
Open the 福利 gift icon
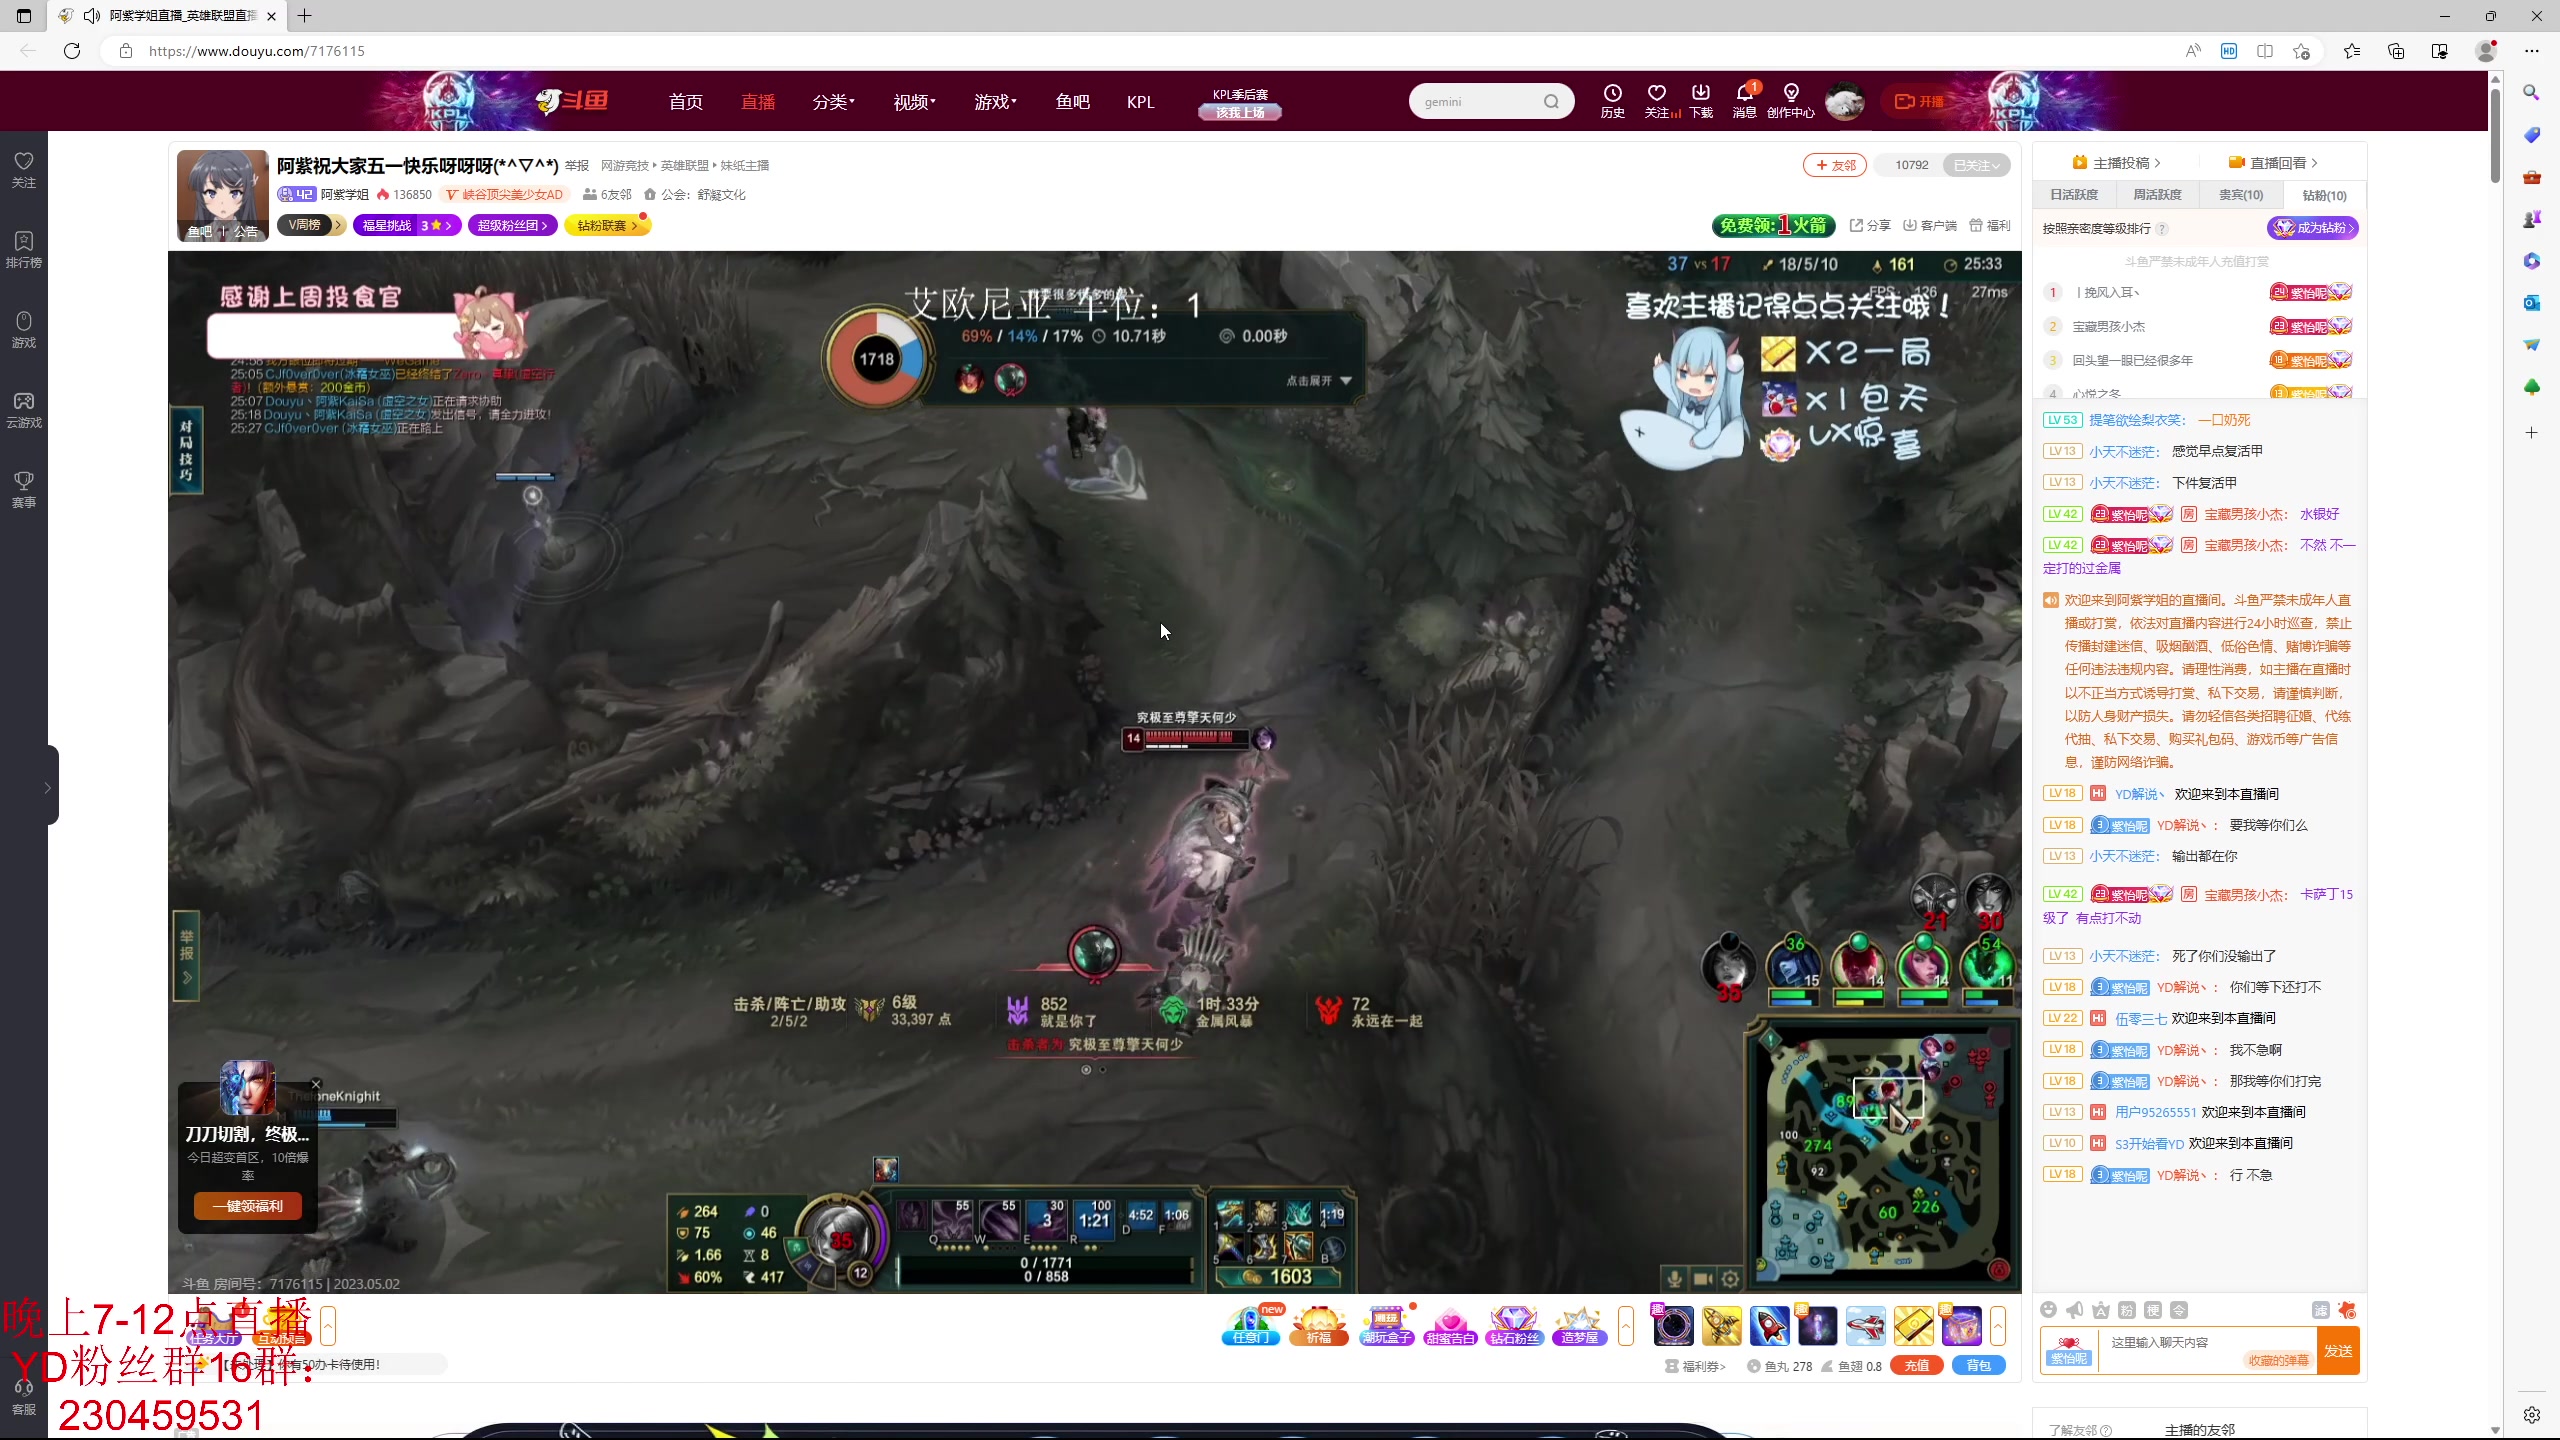coord(1990,225)
